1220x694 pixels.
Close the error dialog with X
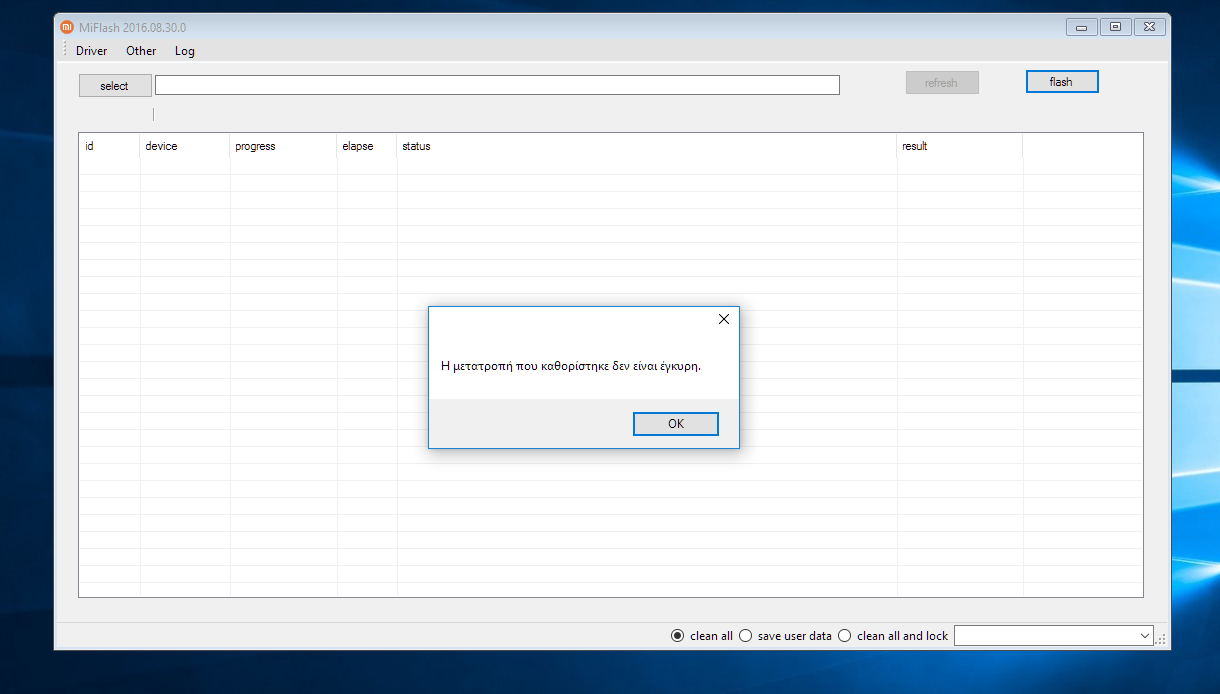[724, 319]
